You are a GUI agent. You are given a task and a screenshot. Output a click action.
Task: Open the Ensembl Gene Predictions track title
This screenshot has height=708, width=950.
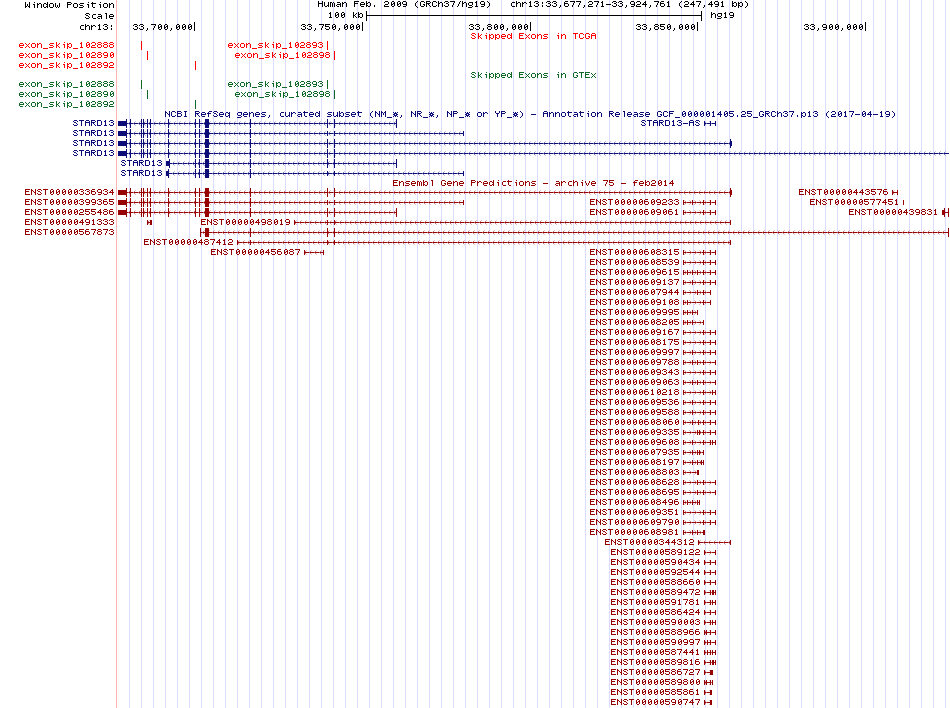point(533,183)
